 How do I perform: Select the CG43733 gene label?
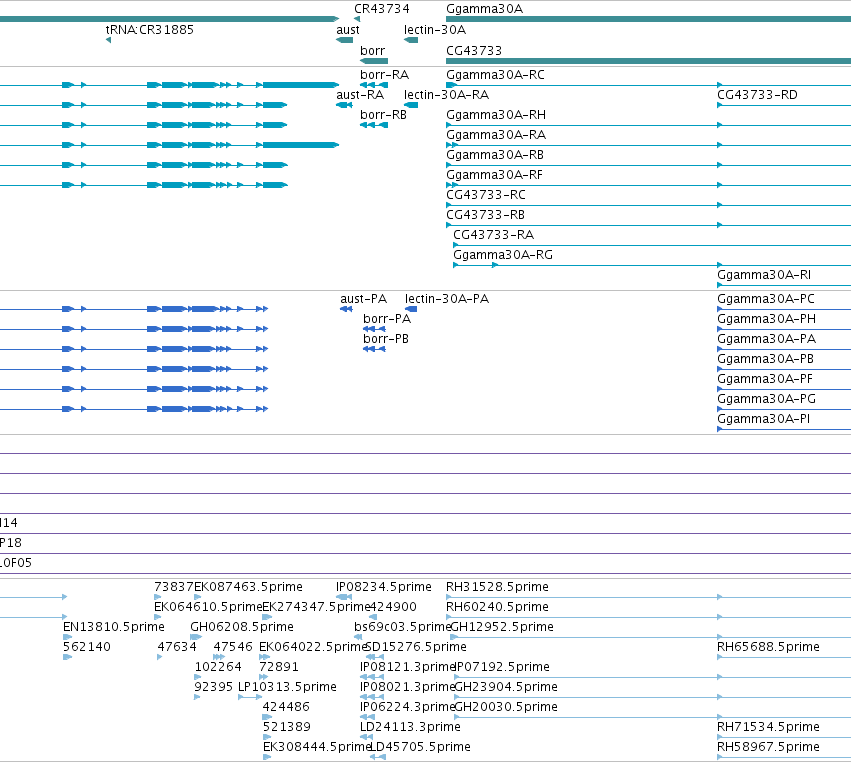coord(474,50)
